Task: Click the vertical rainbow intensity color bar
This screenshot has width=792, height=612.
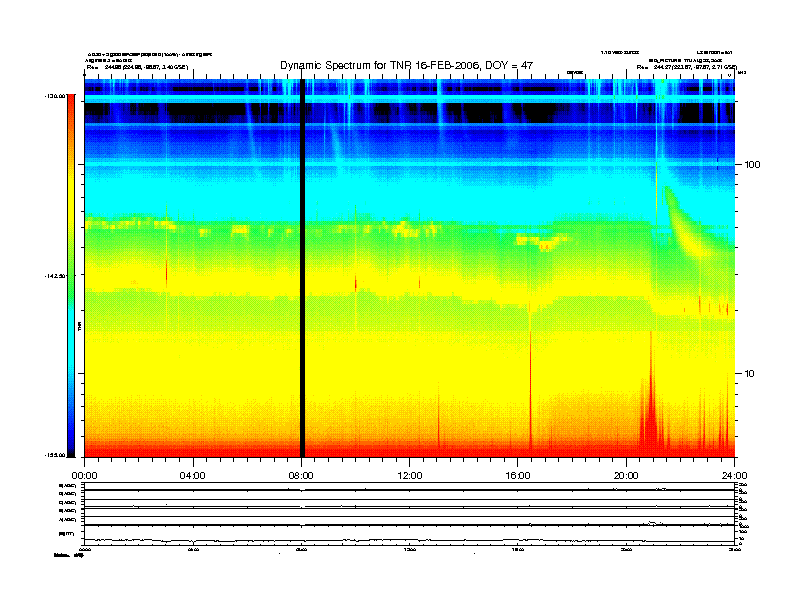Action: tap(71, 275)
